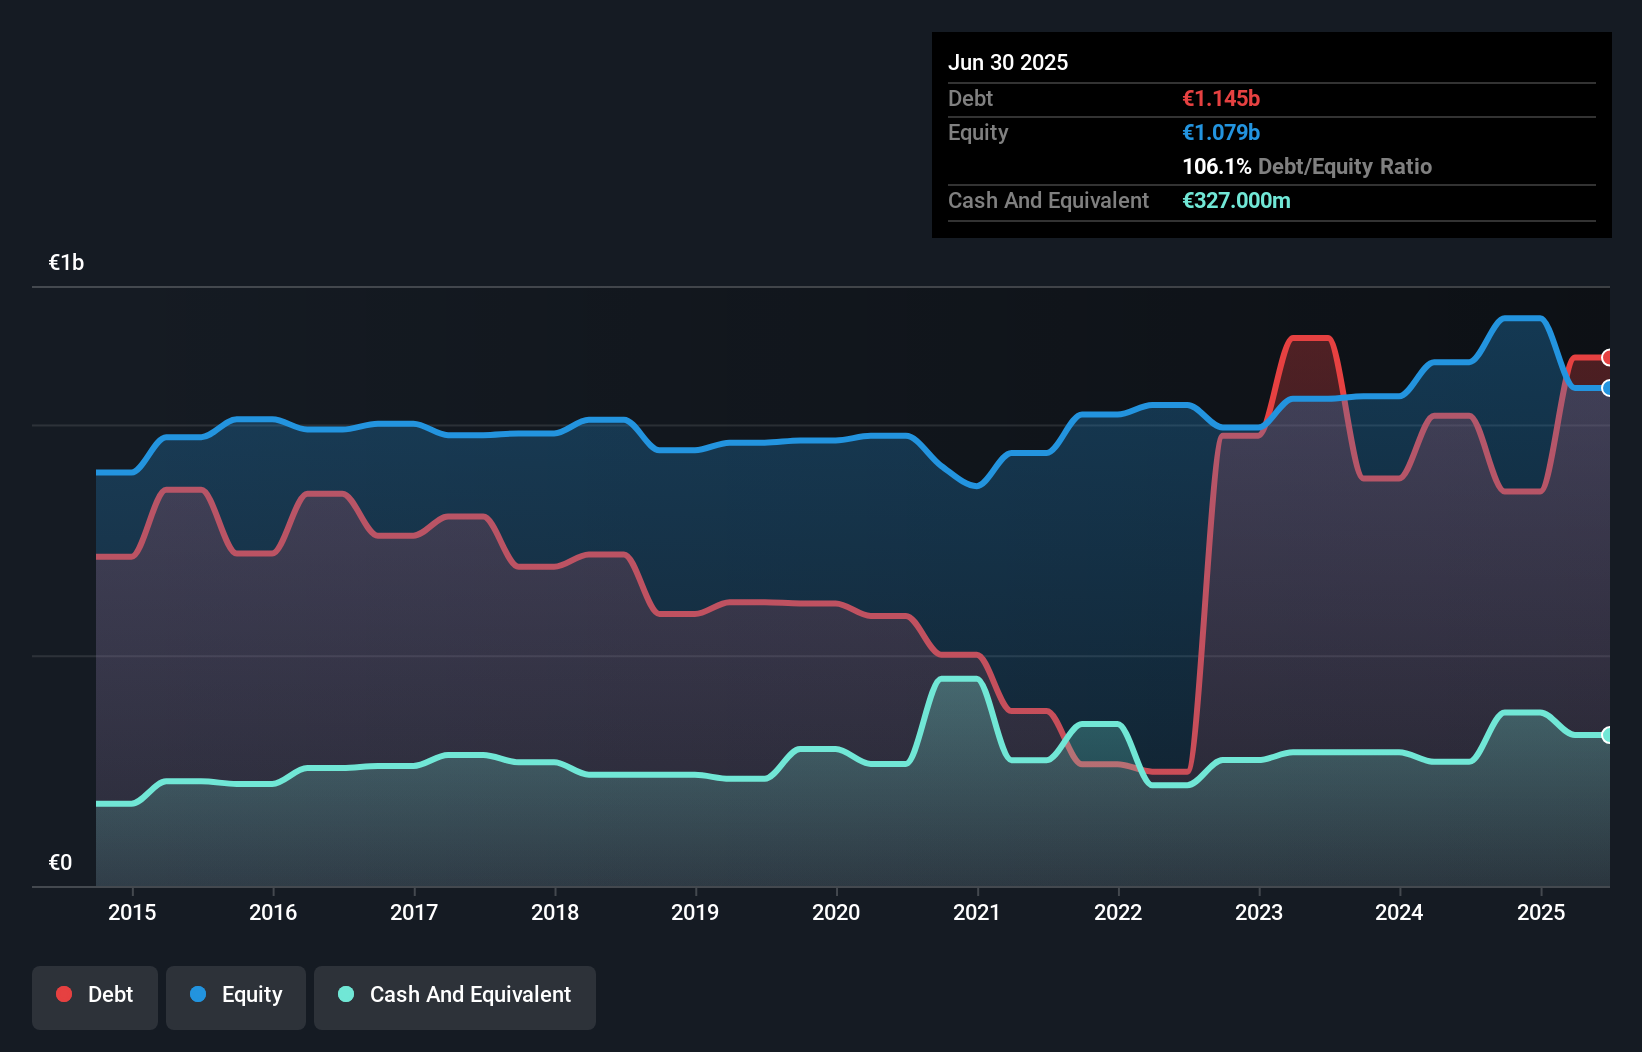The width and height of the screenshot is (1642, 1052).
Task: Click the €1b axis label
Action: pos(66,261)
